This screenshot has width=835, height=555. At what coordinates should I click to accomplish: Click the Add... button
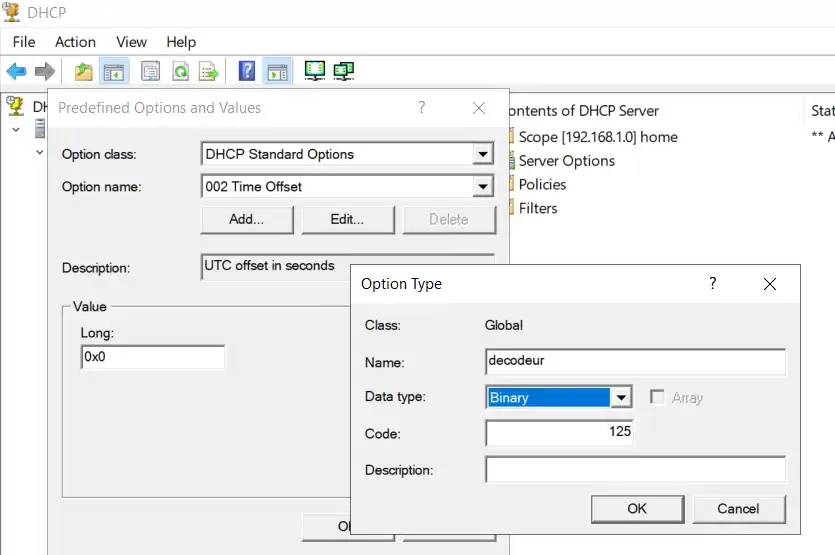coord(246,219)
